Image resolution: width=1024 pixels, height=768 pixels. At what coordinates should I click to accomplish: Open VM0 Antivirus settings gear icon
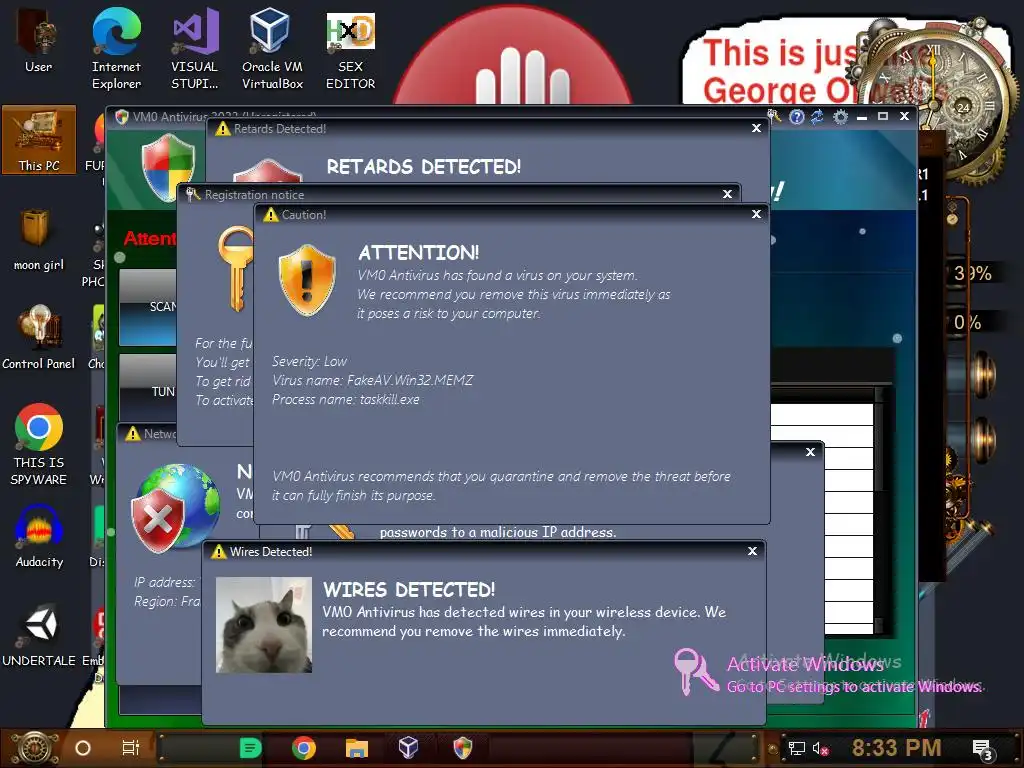click(840, 117)
